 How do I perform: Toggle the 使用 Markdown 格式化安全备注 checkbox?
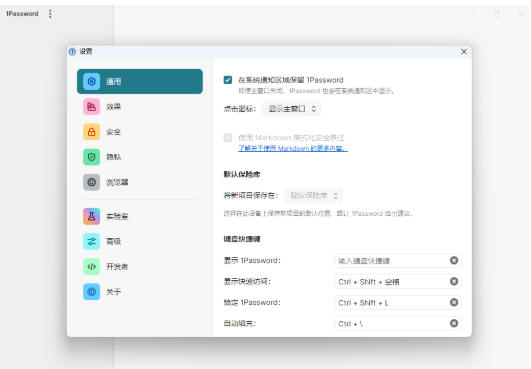(x=228, y=137)
